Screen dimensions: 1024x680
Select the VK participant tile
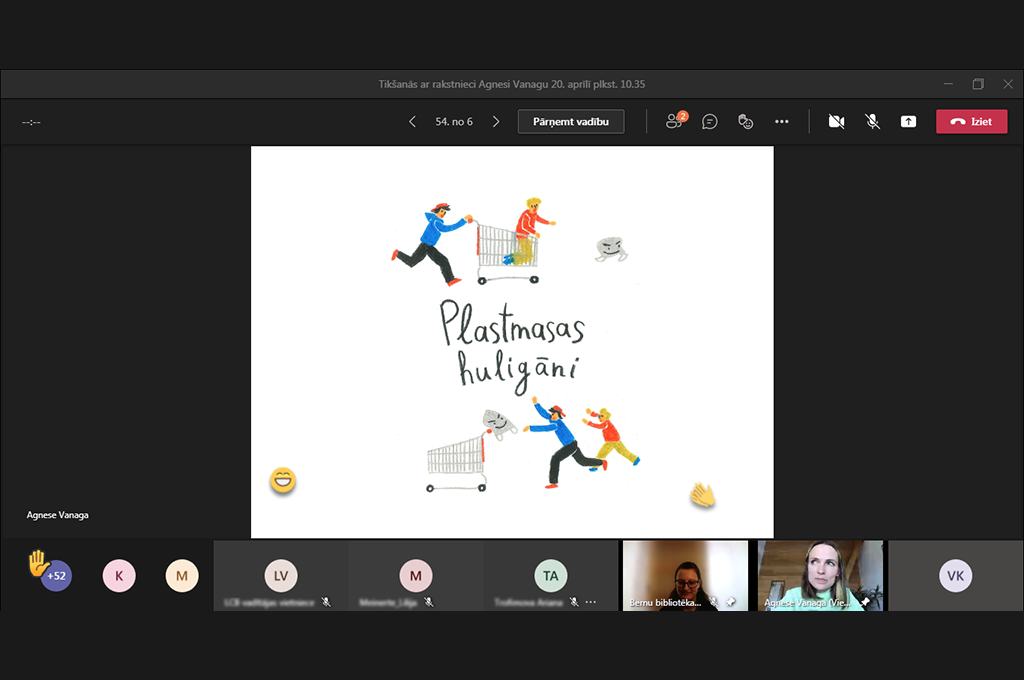tap(955, 575)
